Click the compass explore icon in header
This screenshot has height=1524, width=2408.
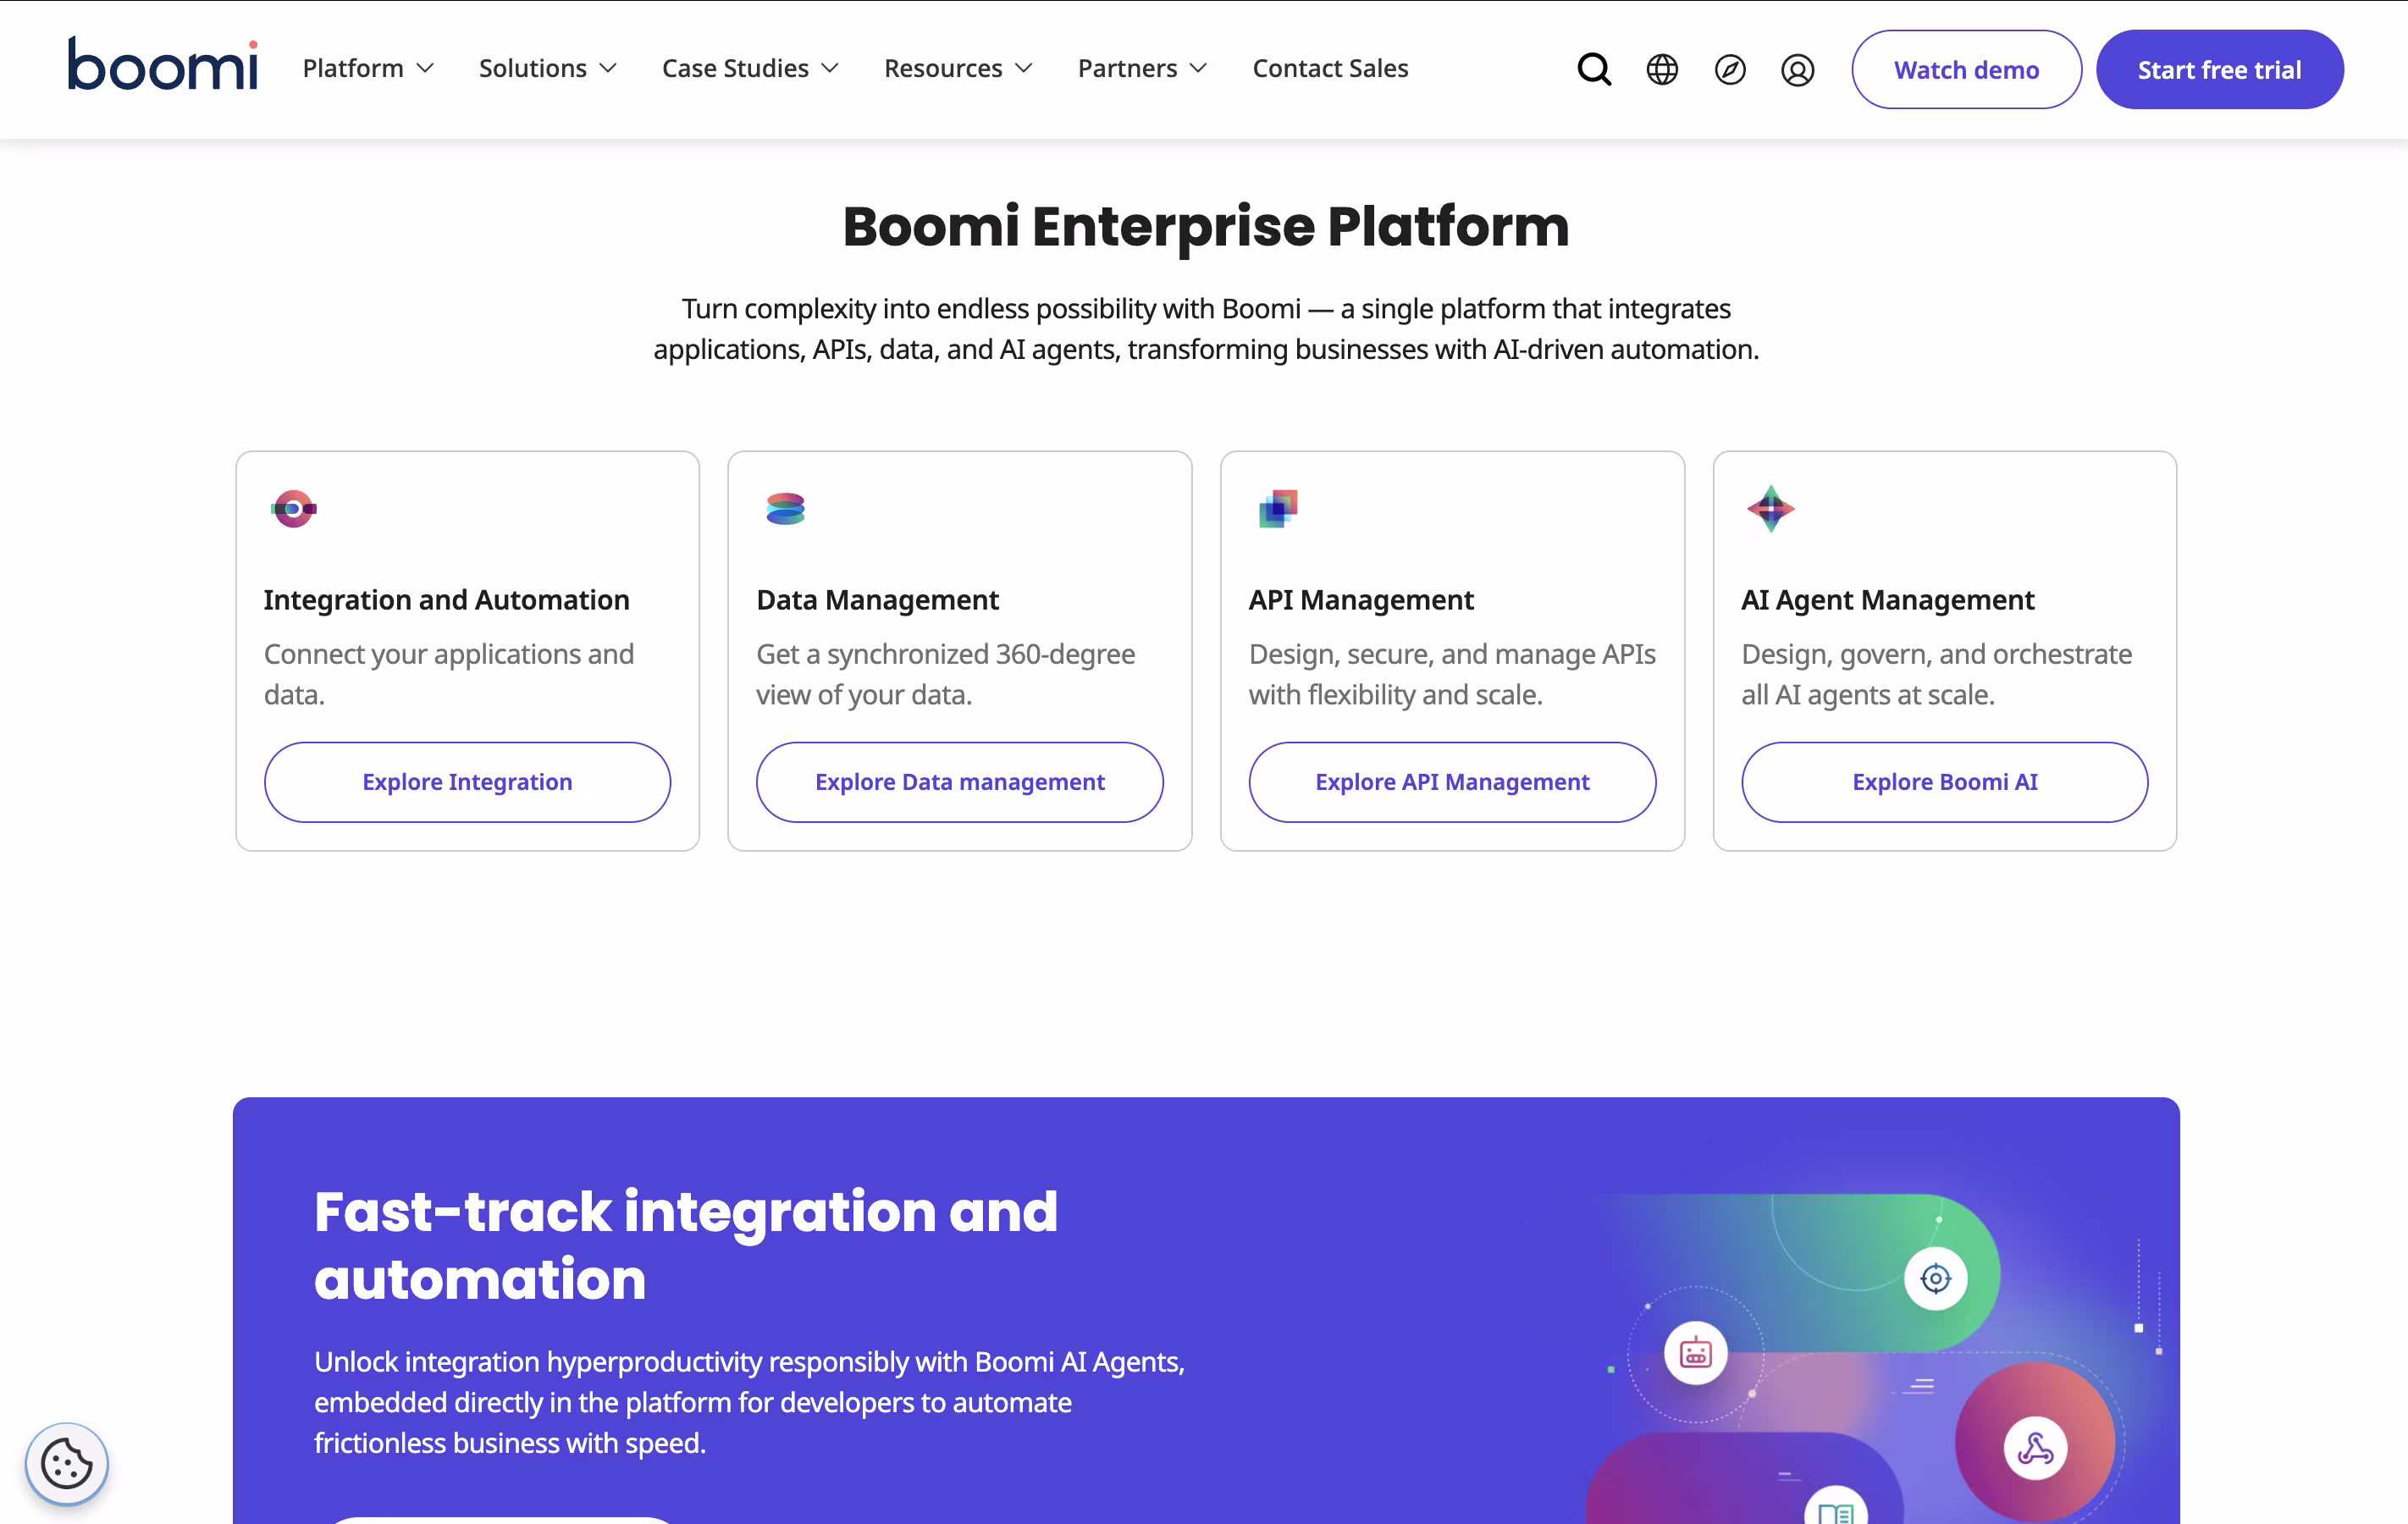click(x=1730, y=69)
